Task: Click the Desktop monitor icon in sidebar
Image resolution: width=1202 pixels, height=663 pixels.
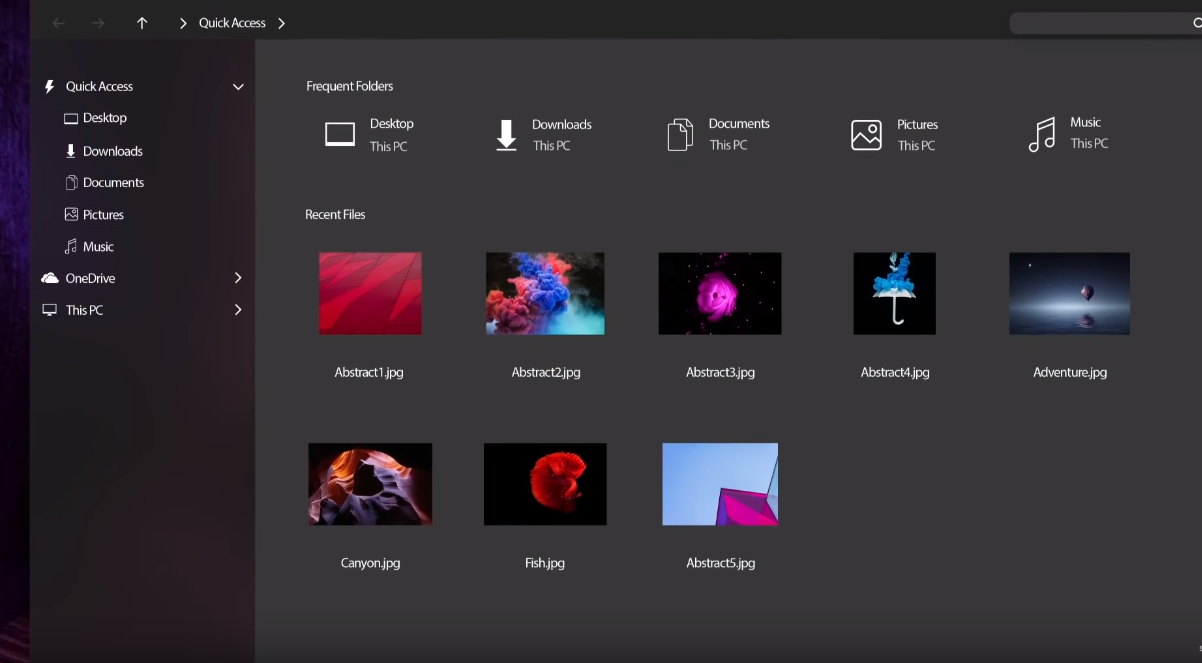Action: coord(71,118)
